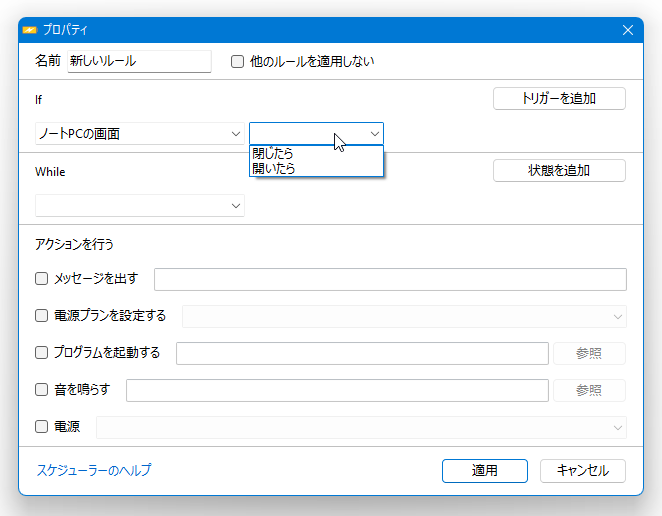Open the ノートPCの画面 trigger dropdown
The image size is (662, 516).
[140, 134]
